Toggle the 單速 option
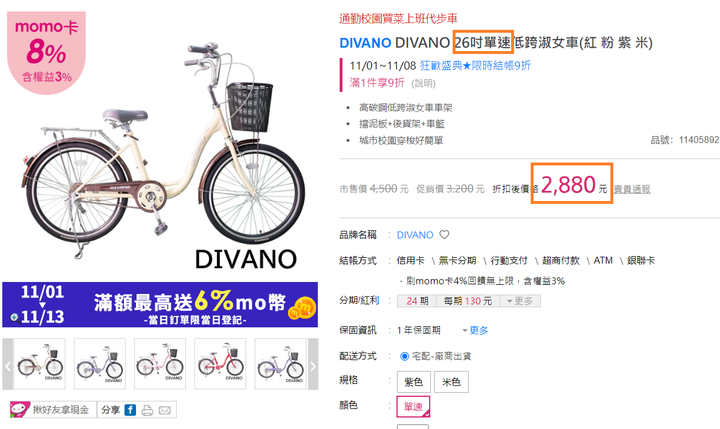Image resolution: width=720 pixels, height=429 pixels. 413,406
